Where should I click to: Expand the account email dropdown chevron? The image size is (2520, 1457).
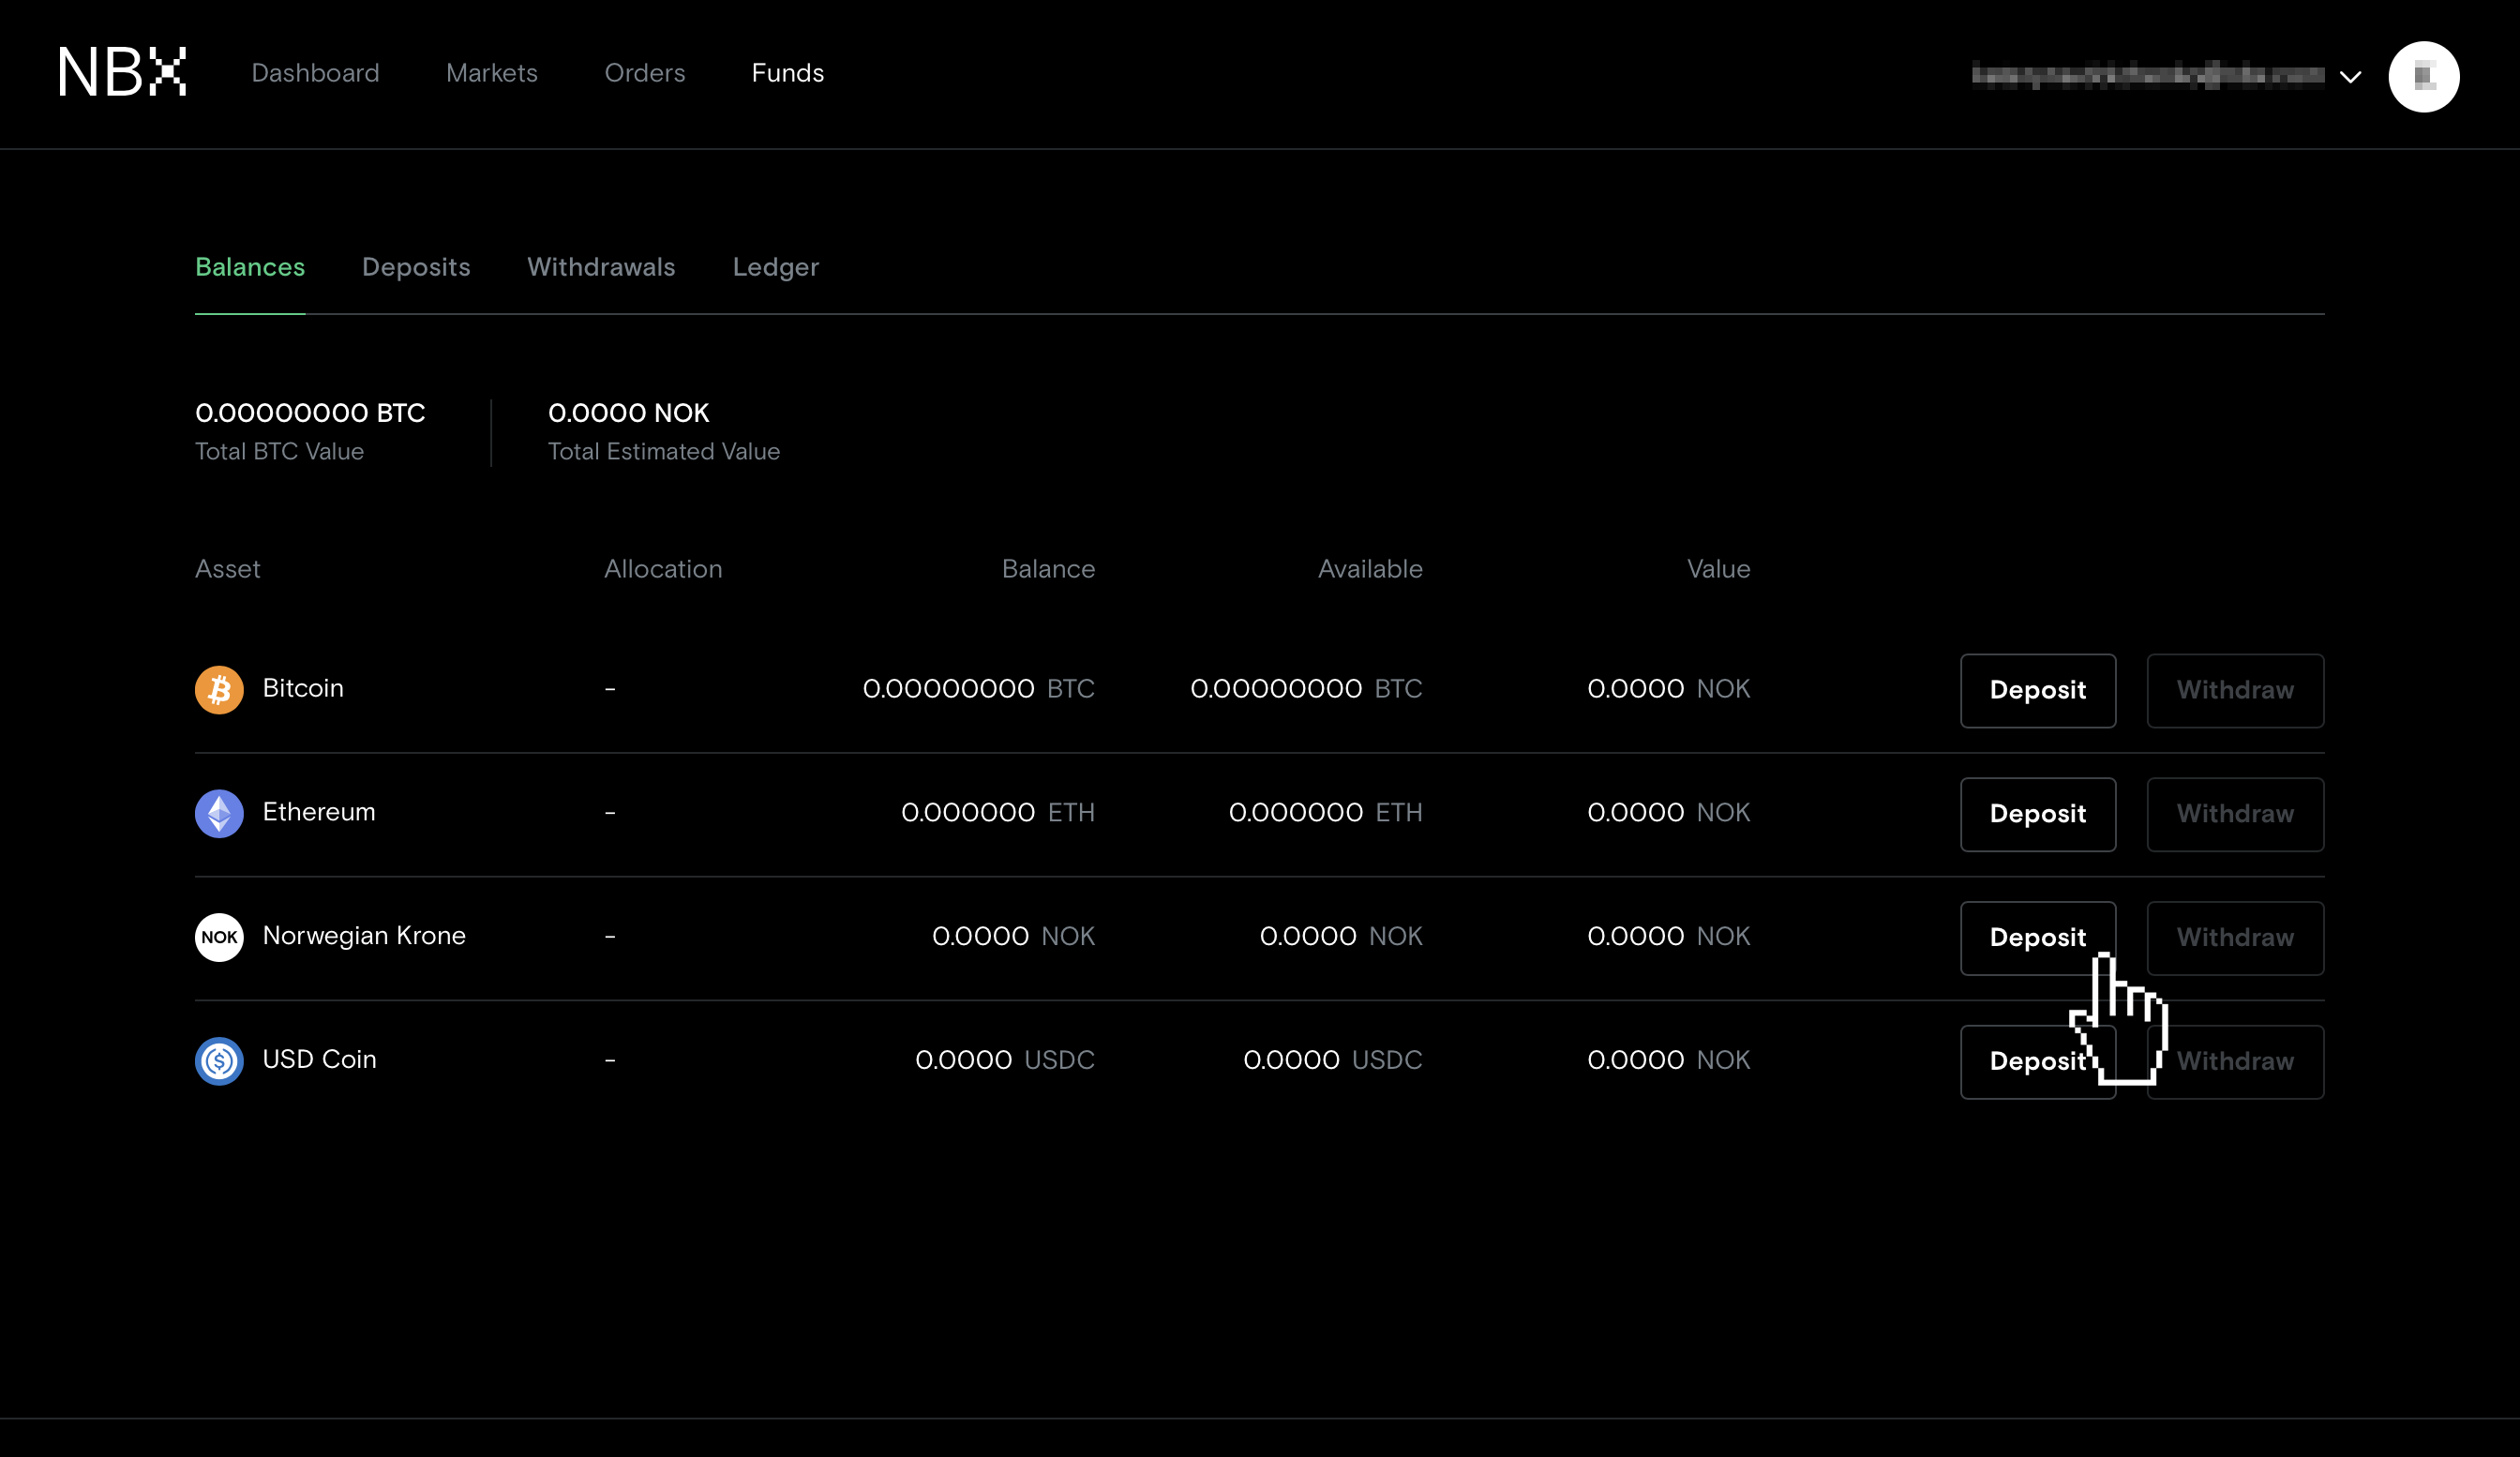2350,77
